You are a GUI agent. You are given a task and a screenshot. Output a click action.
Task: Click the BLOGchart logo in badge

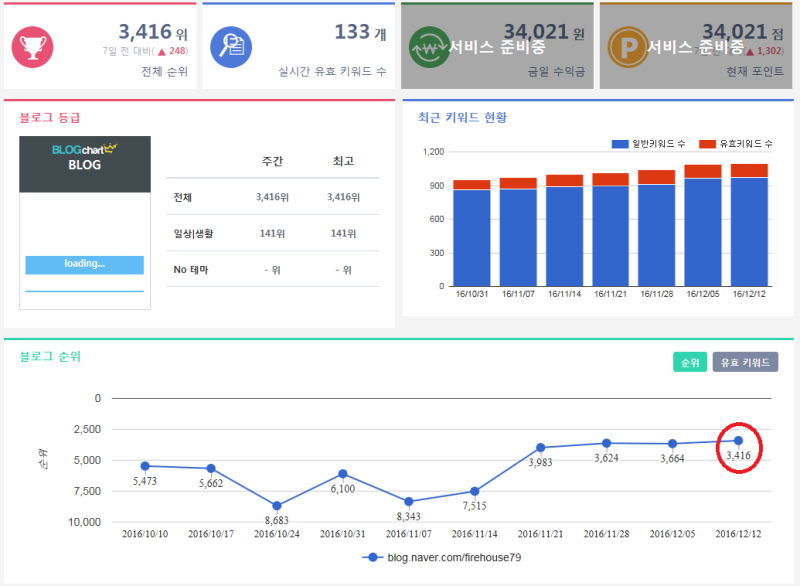point(85,149)
